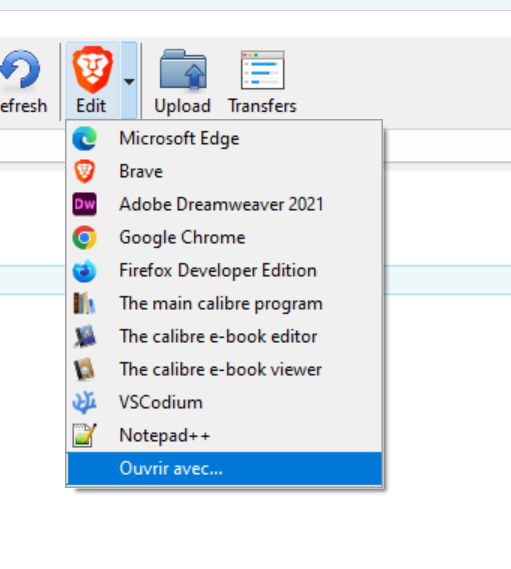Select Google Chrome menu entry
The width and height of the screenshot is (511, 569).
tap(224, 238)
